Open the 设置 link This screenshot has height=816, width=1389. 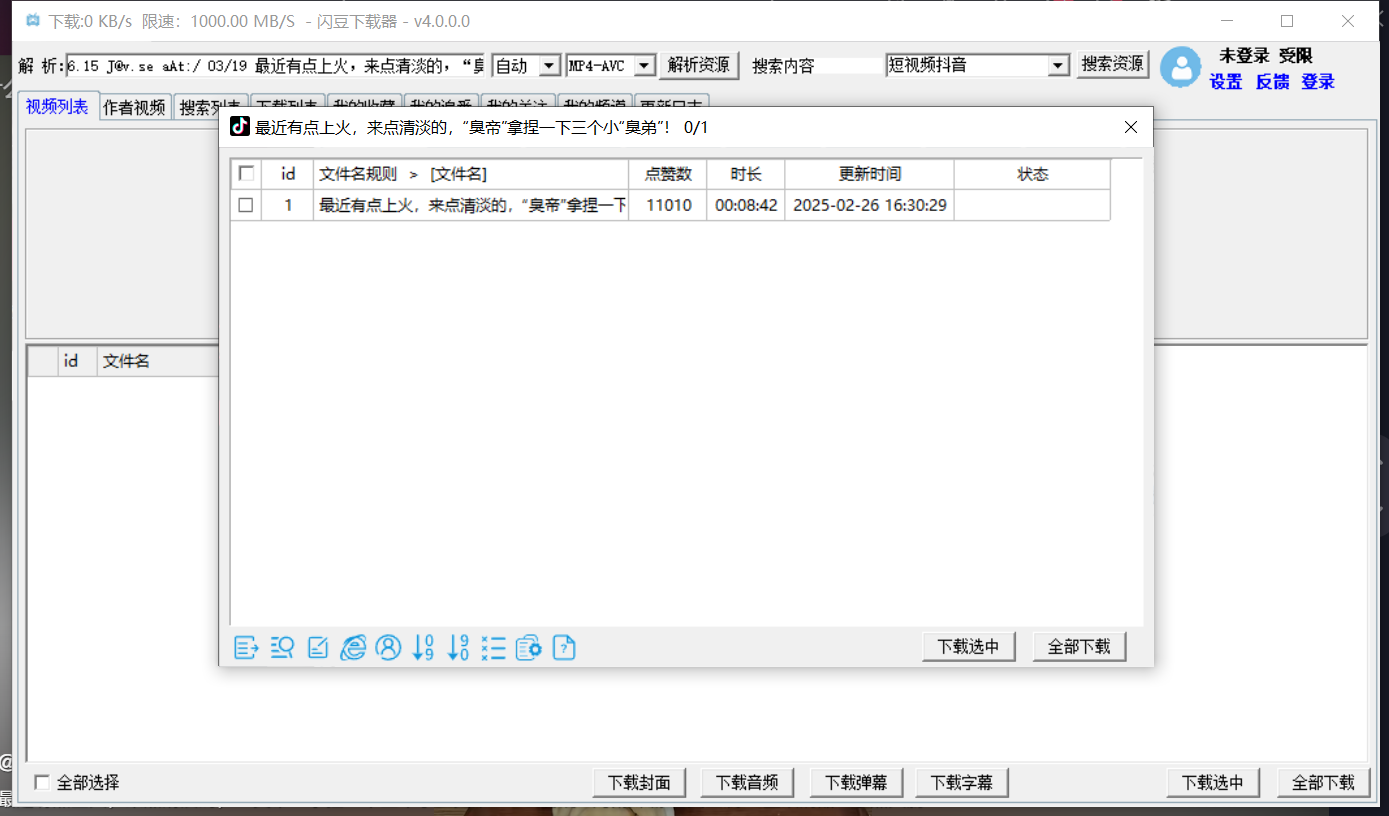point(1226,82)
